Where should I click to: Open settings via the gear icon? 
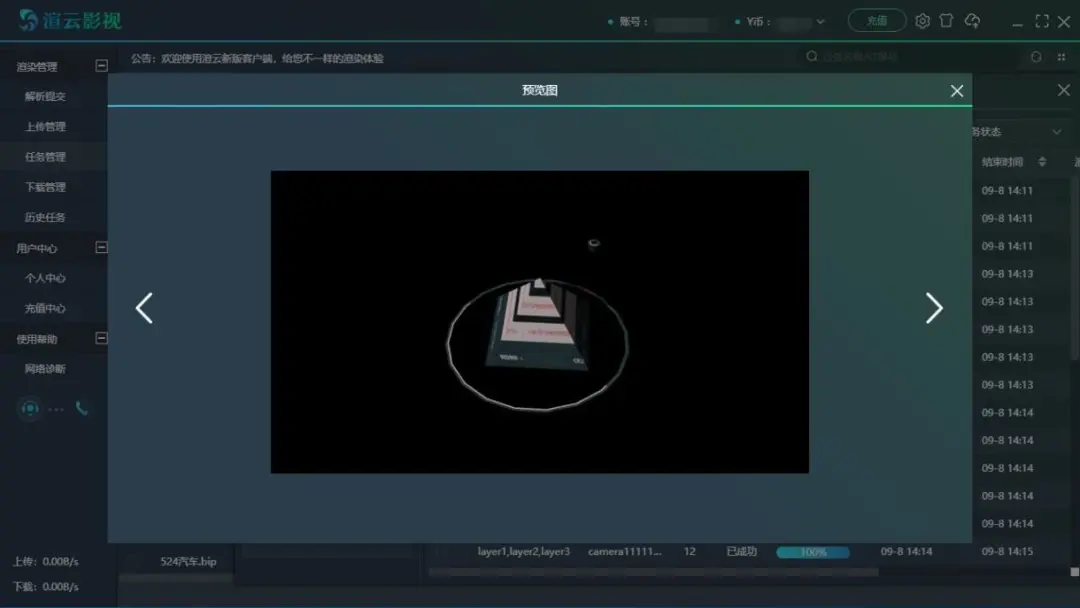(x=922, y=21)
